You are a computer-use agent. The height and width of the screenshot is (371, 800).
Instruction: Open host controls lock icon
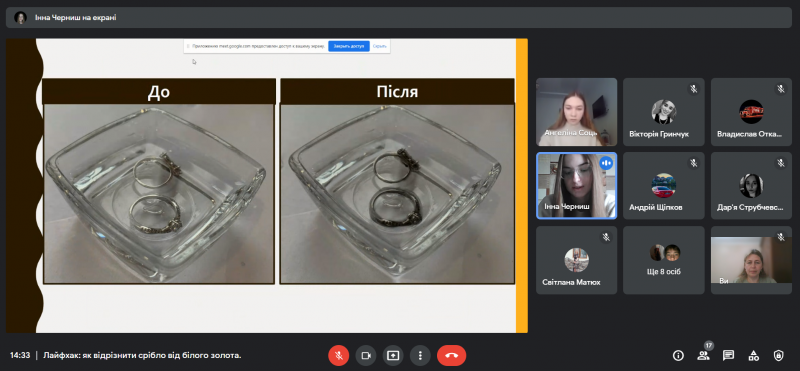[778, 355]
